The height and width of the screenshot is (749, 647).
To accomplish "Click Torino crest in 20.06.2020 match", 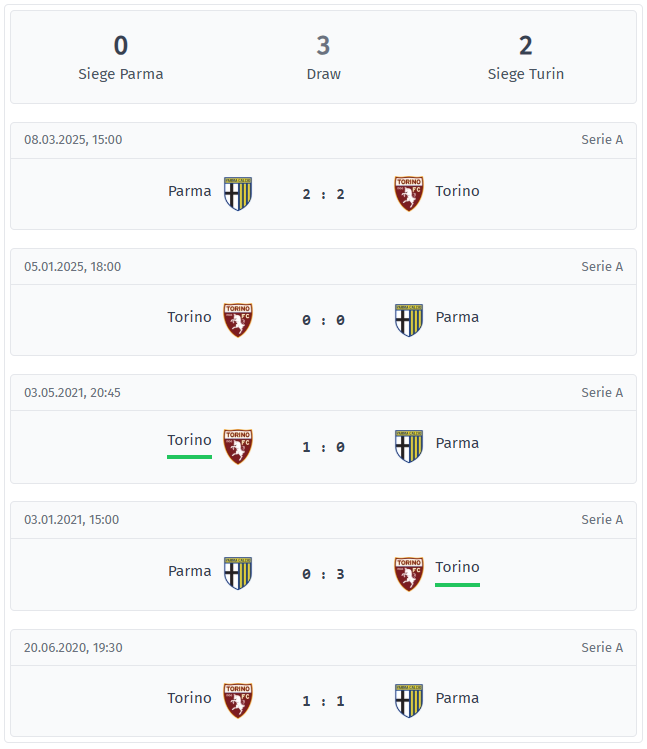I will (x=238, y=700).
